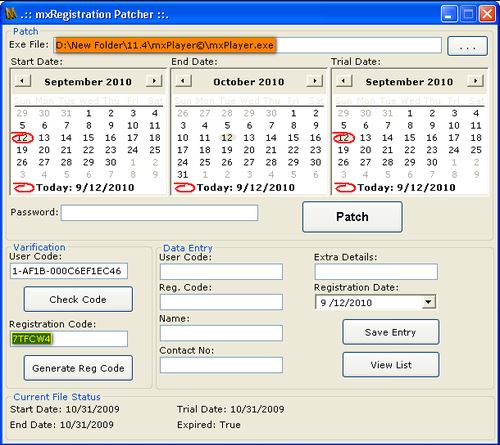The width and height of the screenshot is (500, 445).
Task: Select September 28 in Trial Date calendar
Action: 387,162
